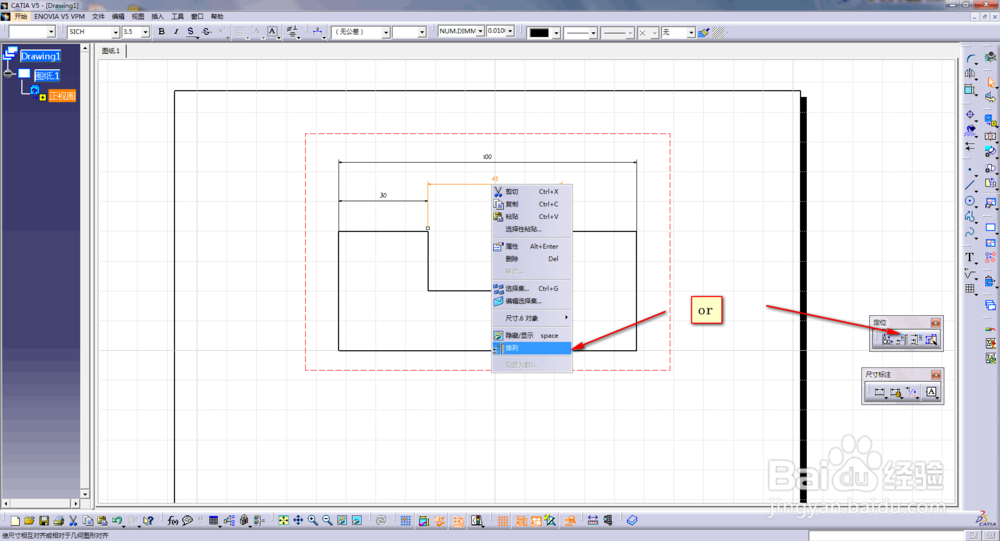Toggle Italic text formatting

coord(176,32)
